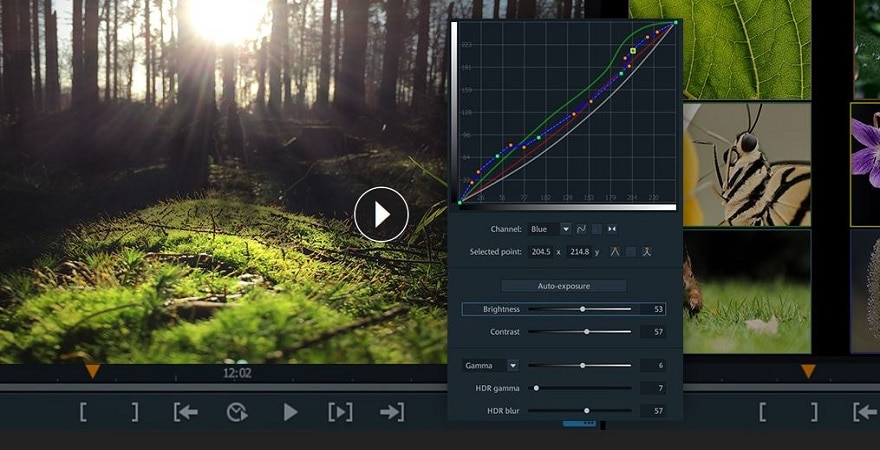Expand the Gamma mode dropdown
The height and width of the screenshot is (450, 880).
pyautogui.click(x=513, y=365)
